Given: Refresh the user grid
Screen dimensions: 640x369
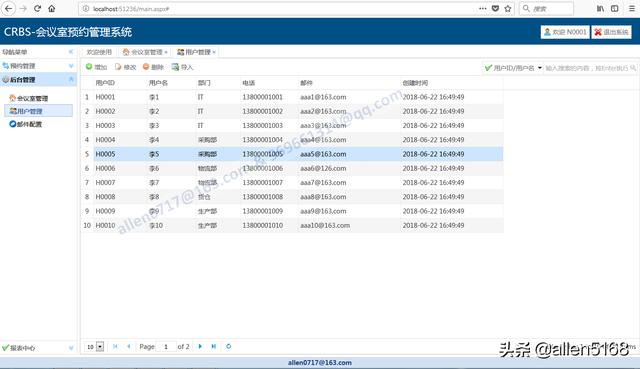Looking at the screenshot, I should click(x=229, y=346).
